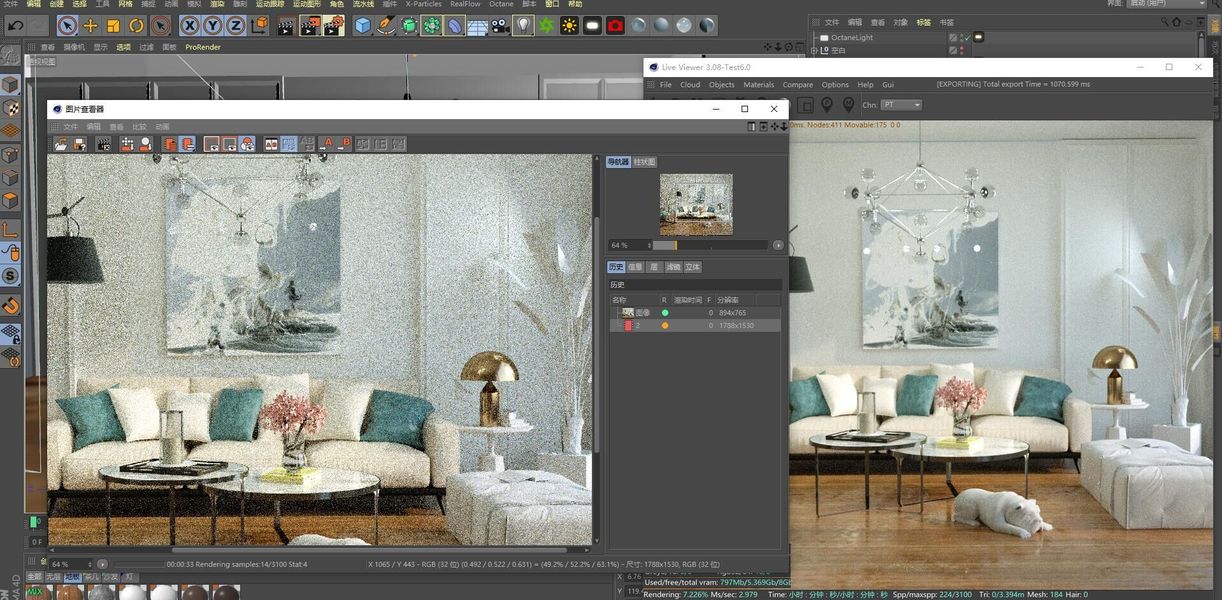Viewport: 1222px width, 600px height.
Task: Toggle the coordinate system icon
Action: point(259,25)
